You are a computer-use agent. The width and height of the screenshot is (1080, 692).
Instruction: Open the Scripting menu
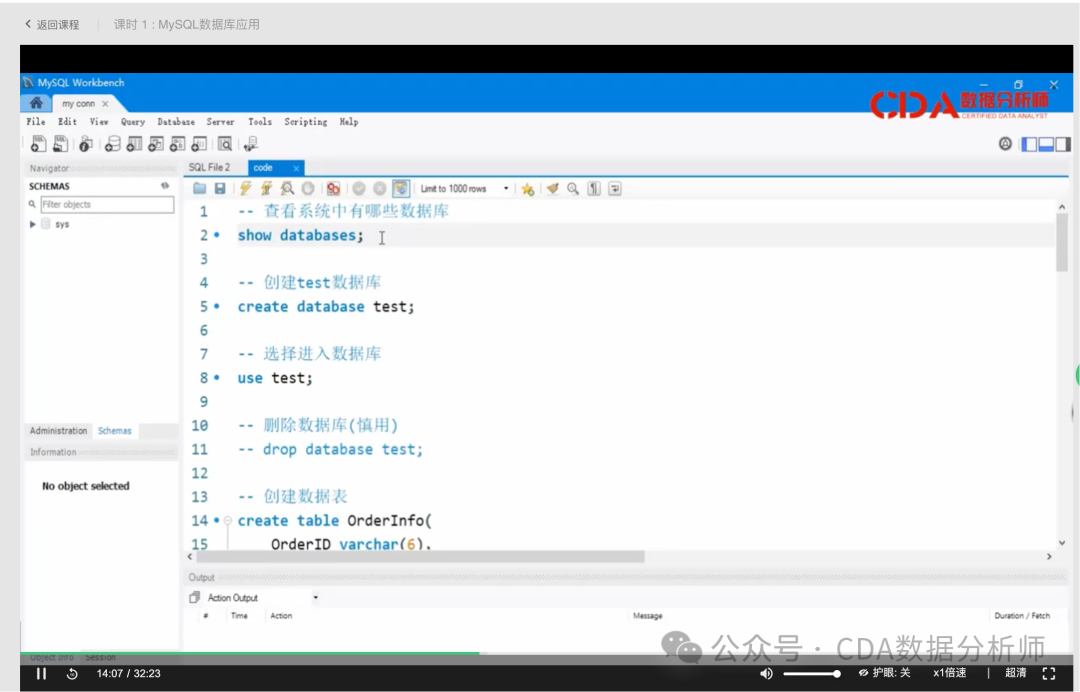(306, 121)
